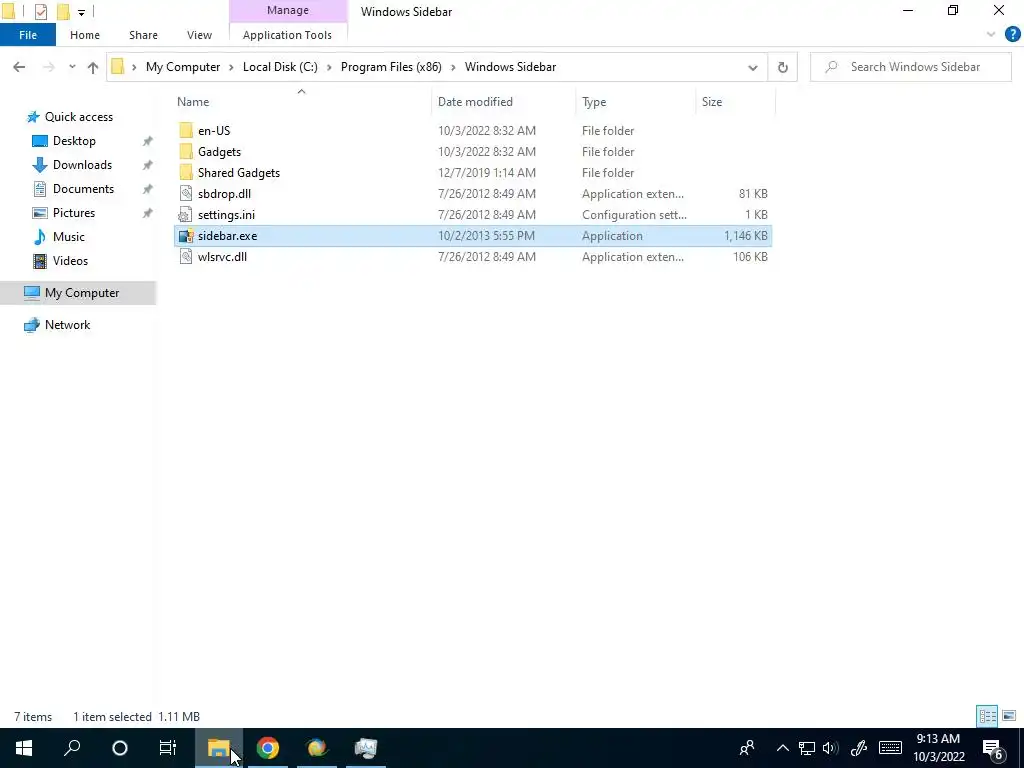Open the recent locations dropdown arrow
Image resolution: width=1024 pixels, height=768 pixels.
coord(72,67)
